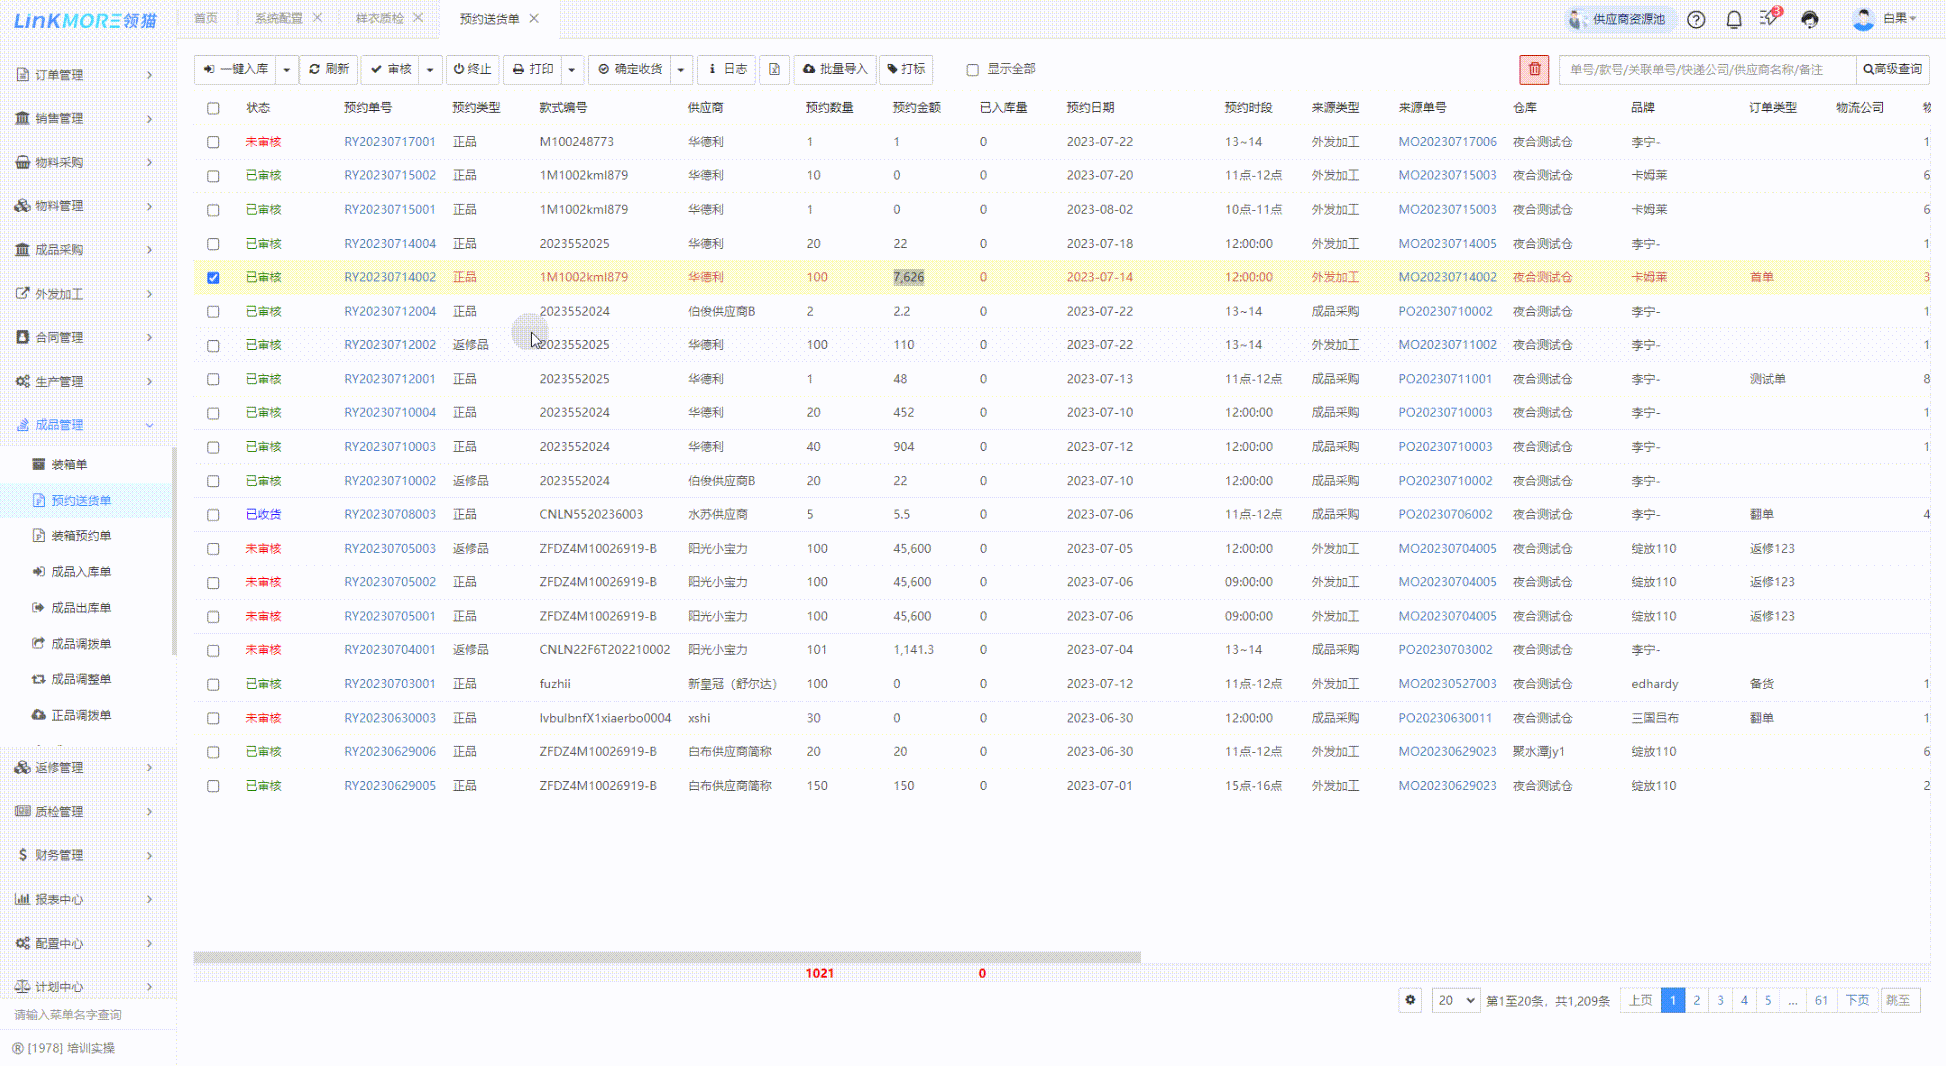Go to page 2 in pagination

point(1696,1000)
